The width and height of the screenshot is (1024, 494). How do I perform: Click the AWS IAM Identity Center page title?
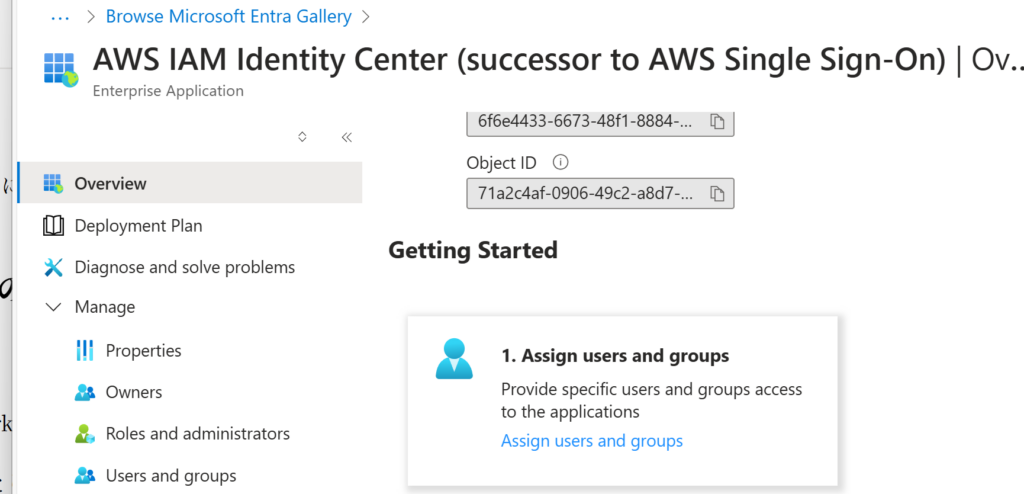519,59
